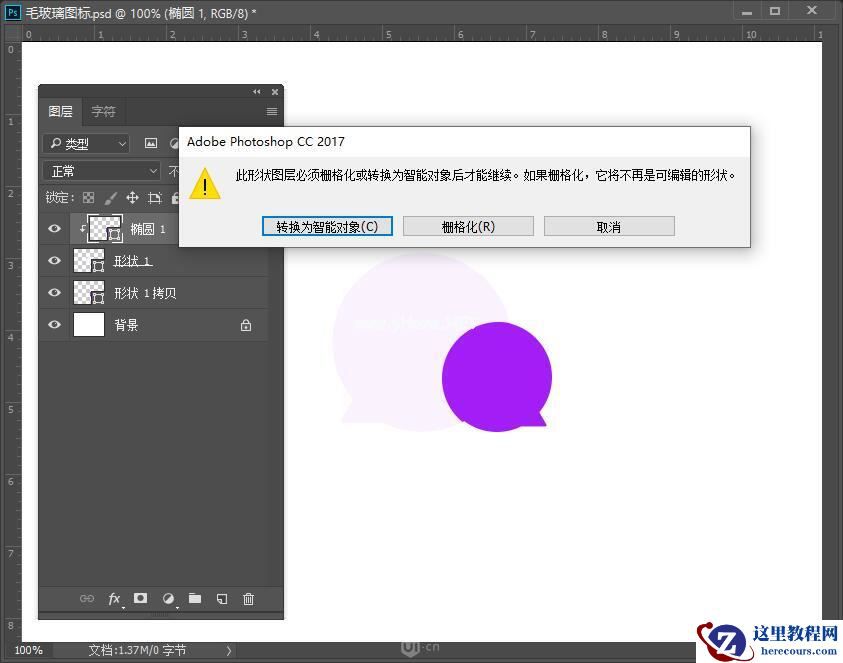This screenshot has width=843, height=663.
Task: Hide the 椭圆 1 layer
Action: pyautogui.click(x=55, y=228)
